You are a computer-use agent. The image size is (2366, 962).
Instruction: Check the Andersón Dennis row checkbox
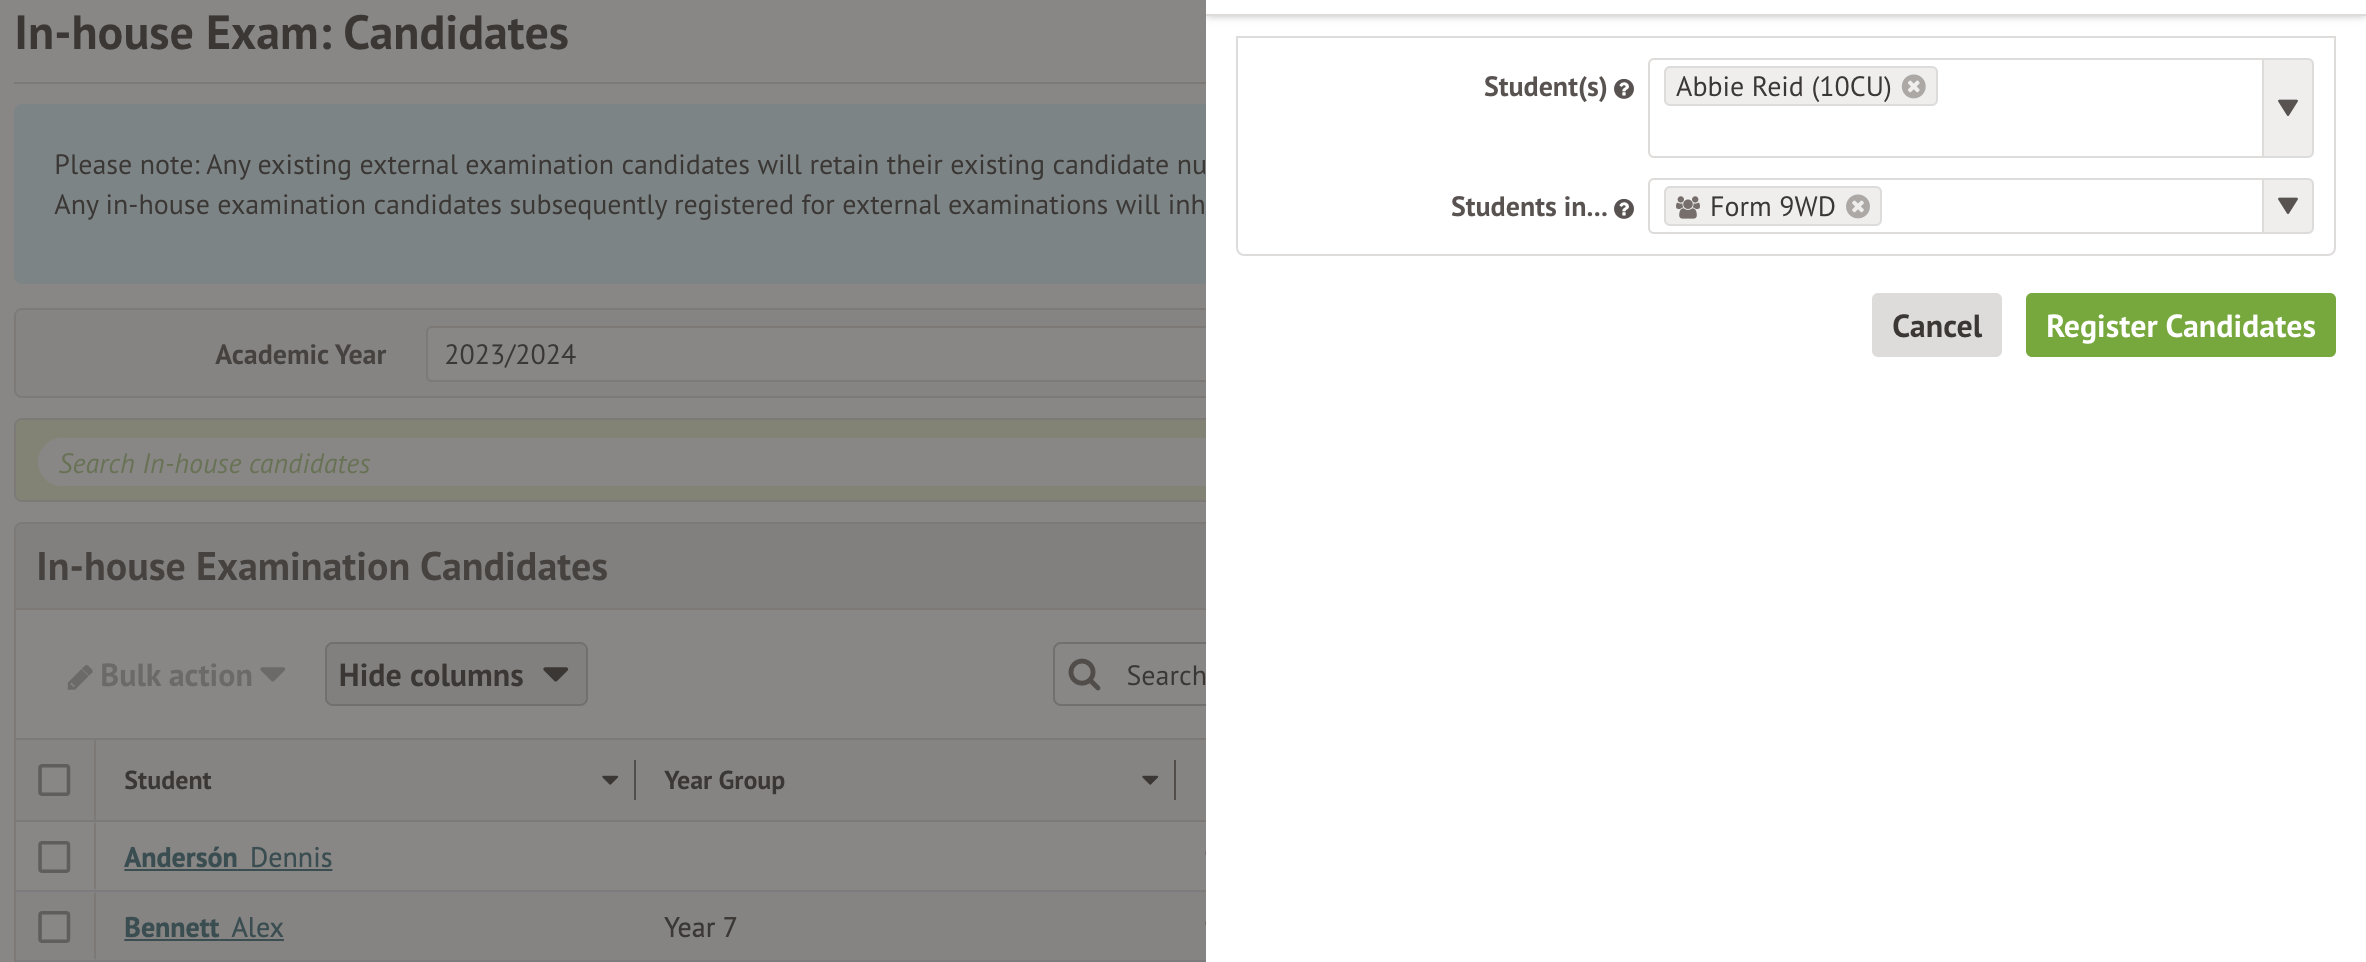tap(54, 857)
